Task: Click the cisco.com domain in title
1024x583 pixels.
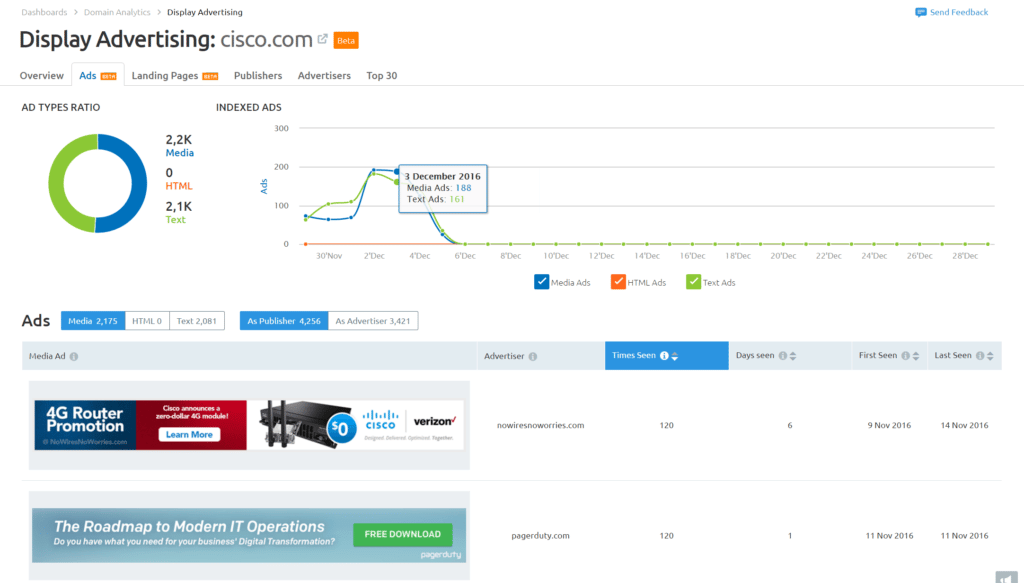Action: tap(266, 40)
